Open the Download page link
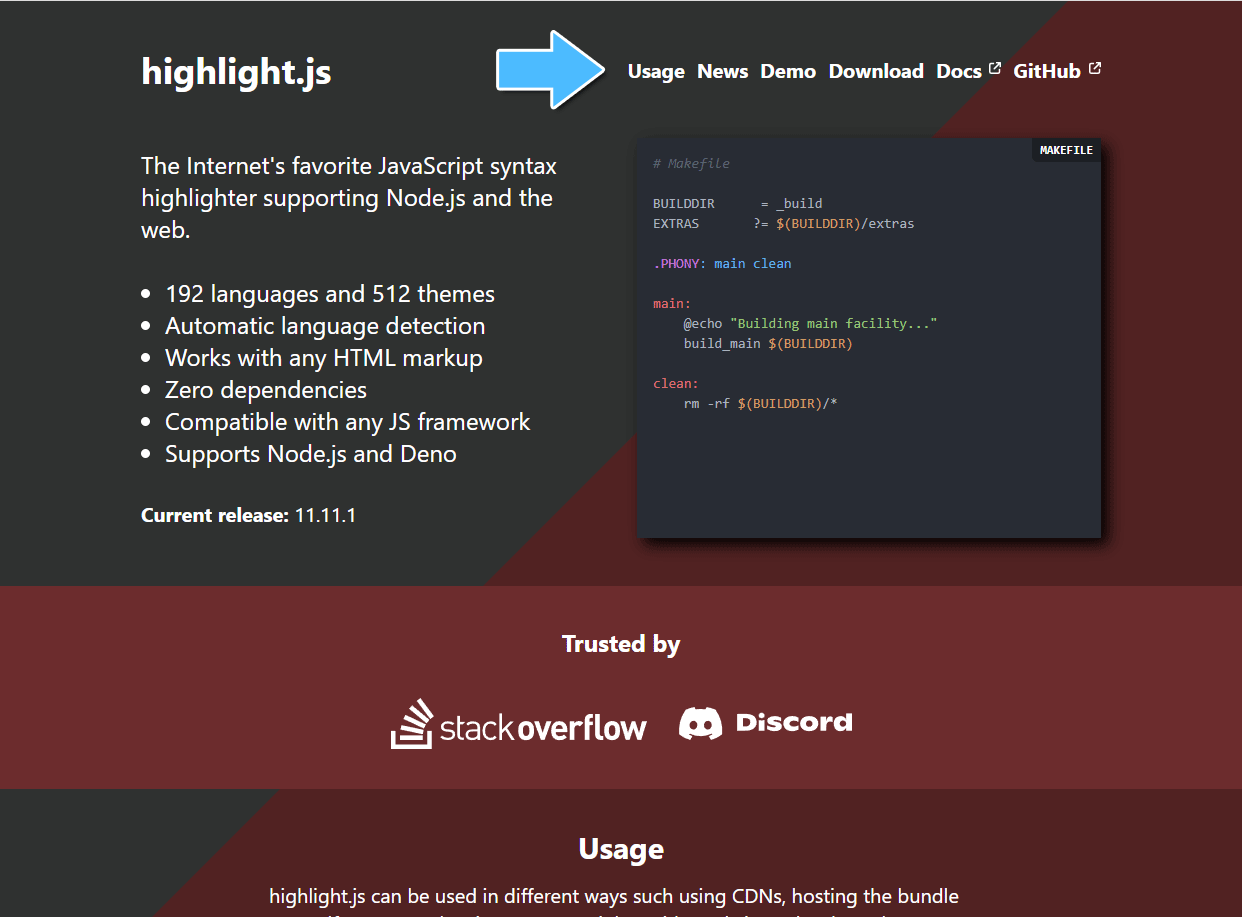Screen dimensions: 1242x917 [876, 71]
